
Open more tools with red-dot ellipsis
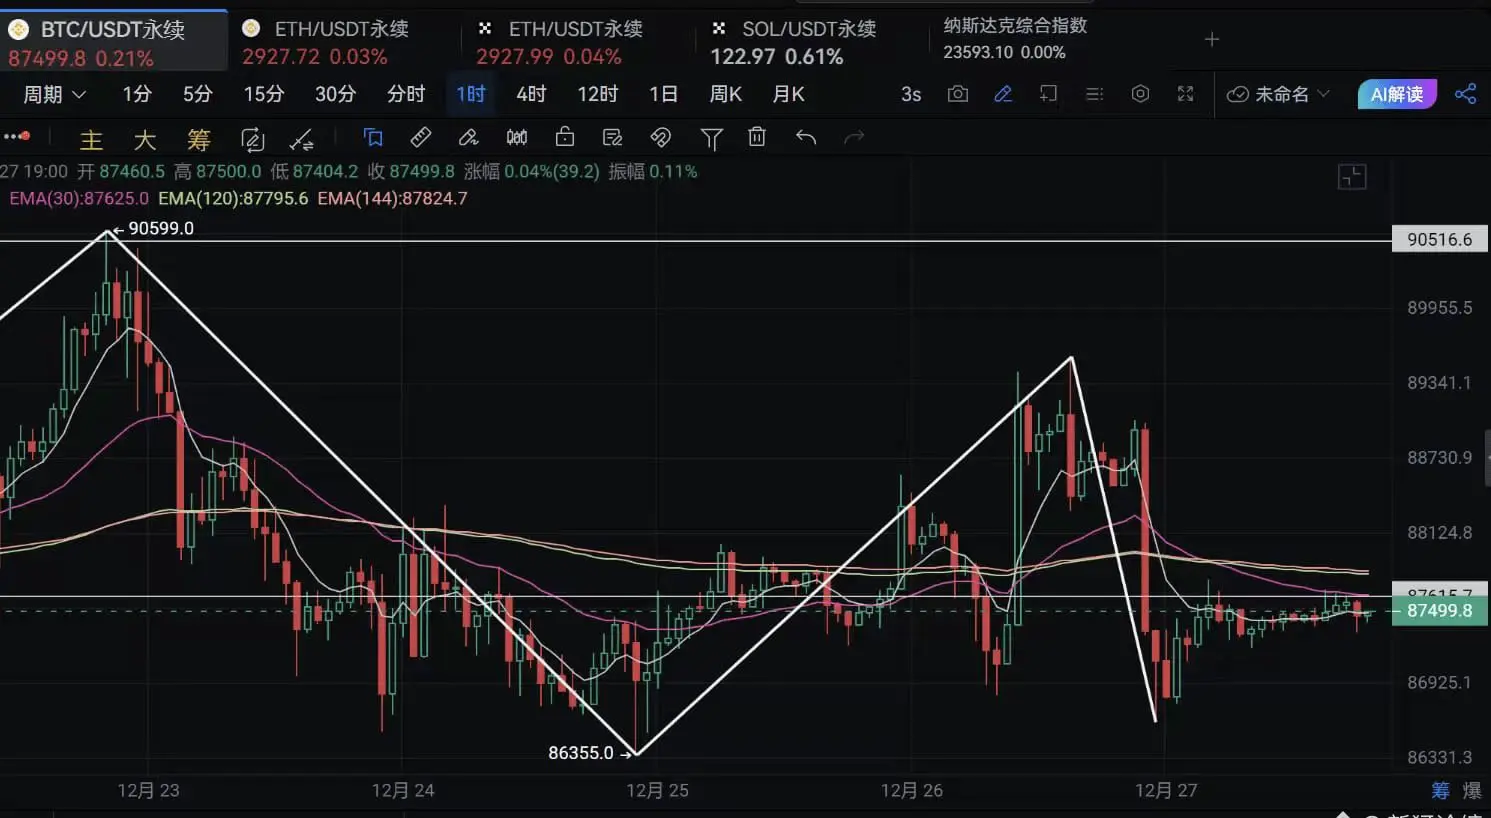coord(17,137)
